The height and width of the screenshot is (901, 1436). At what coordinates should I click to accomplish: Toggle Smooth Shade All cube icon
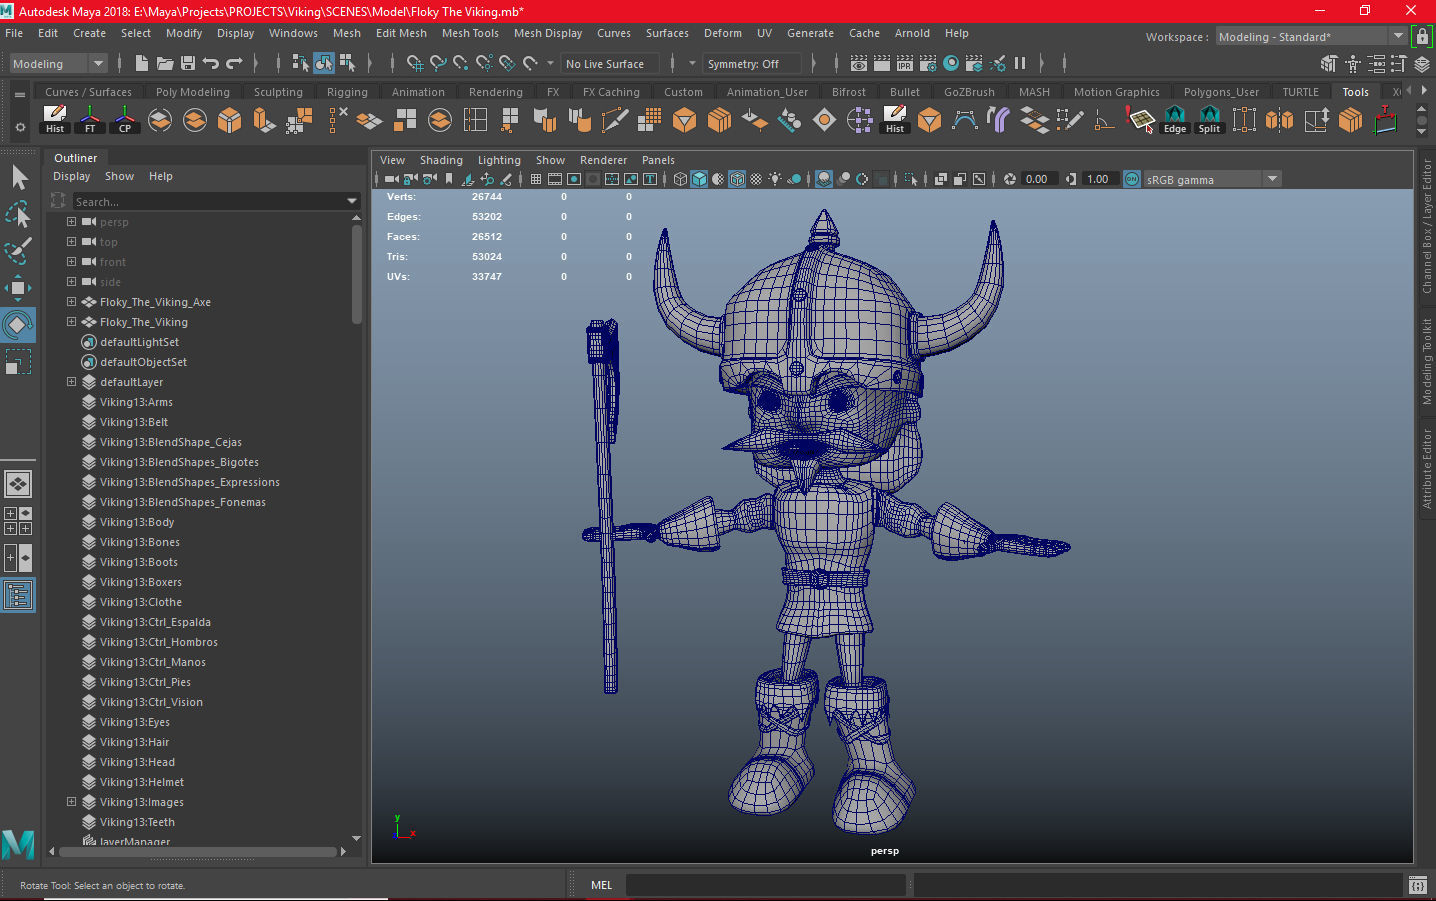click(x=700, y=179)
